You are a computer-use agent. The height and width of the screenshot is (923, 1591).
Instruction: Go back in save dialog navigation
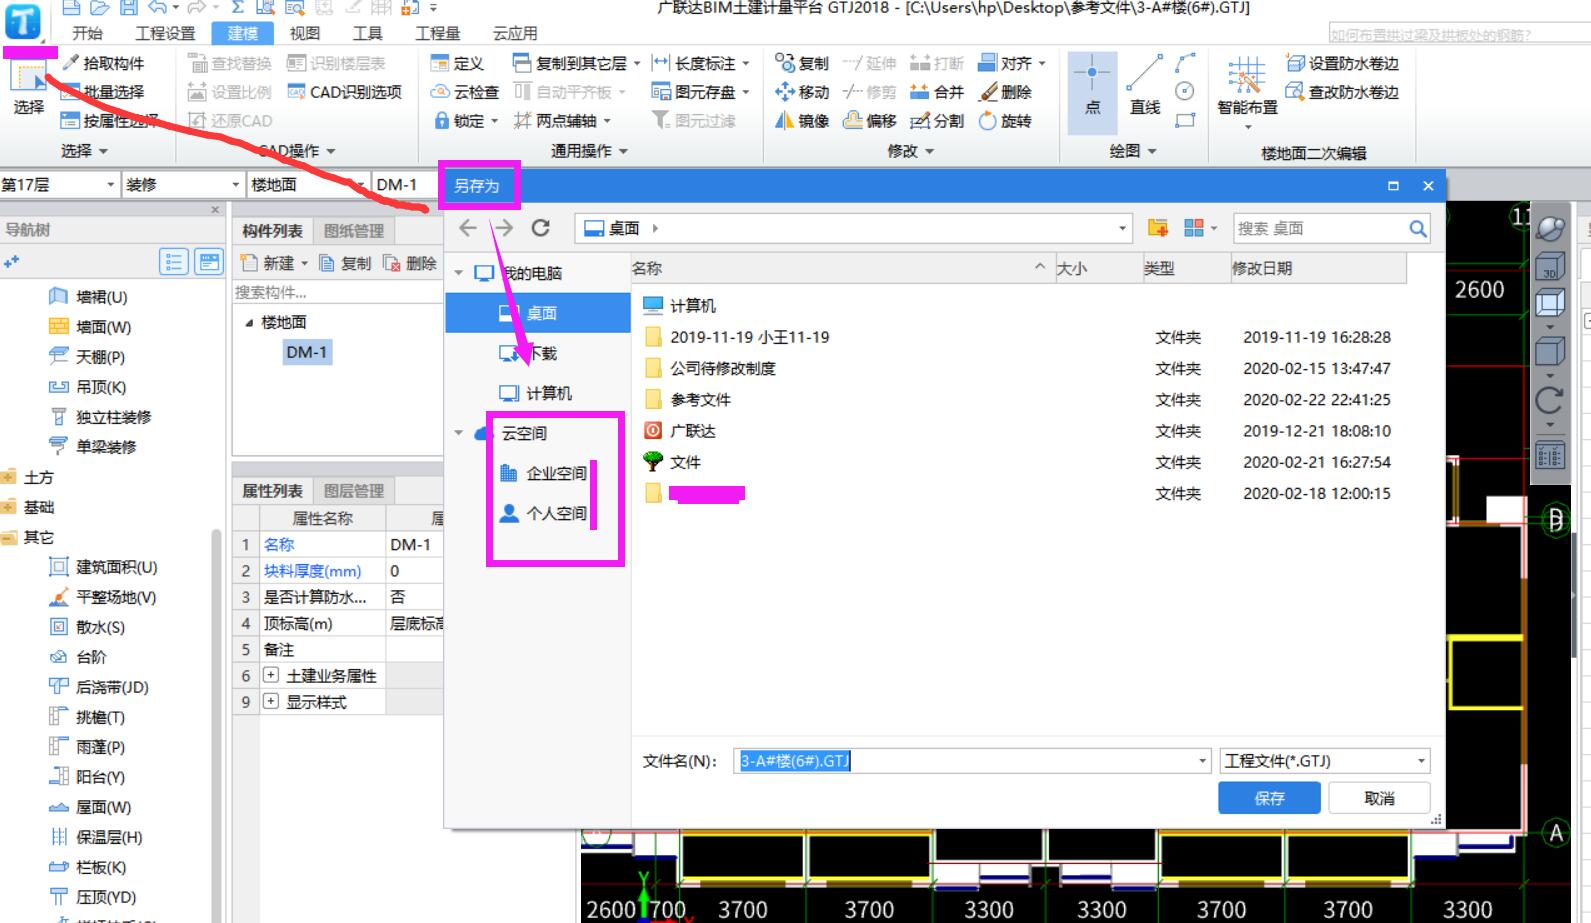click(x=467, y=228)
